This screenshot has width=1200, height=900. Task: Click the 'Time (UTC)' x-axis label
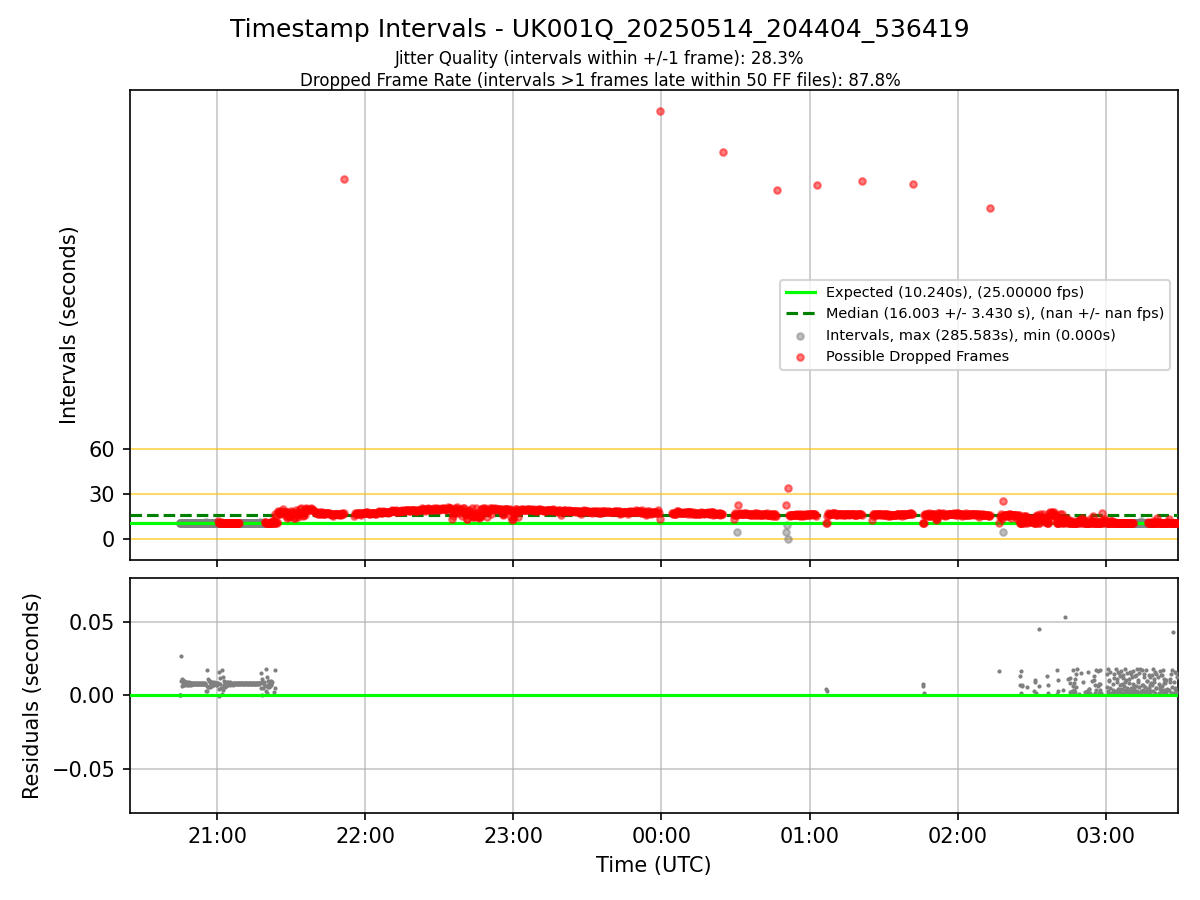[653, 865]
